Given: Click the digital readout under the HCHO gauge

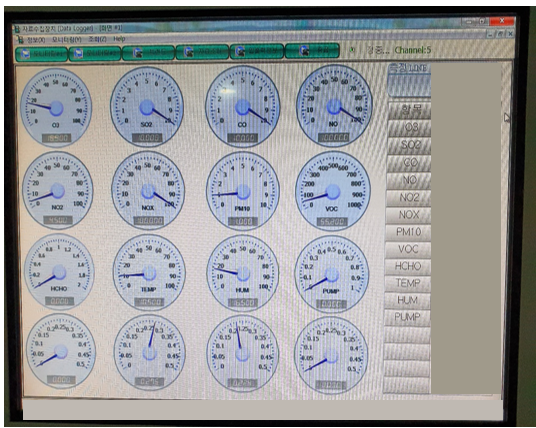Looking at the screenshot, I should point(59,301).
